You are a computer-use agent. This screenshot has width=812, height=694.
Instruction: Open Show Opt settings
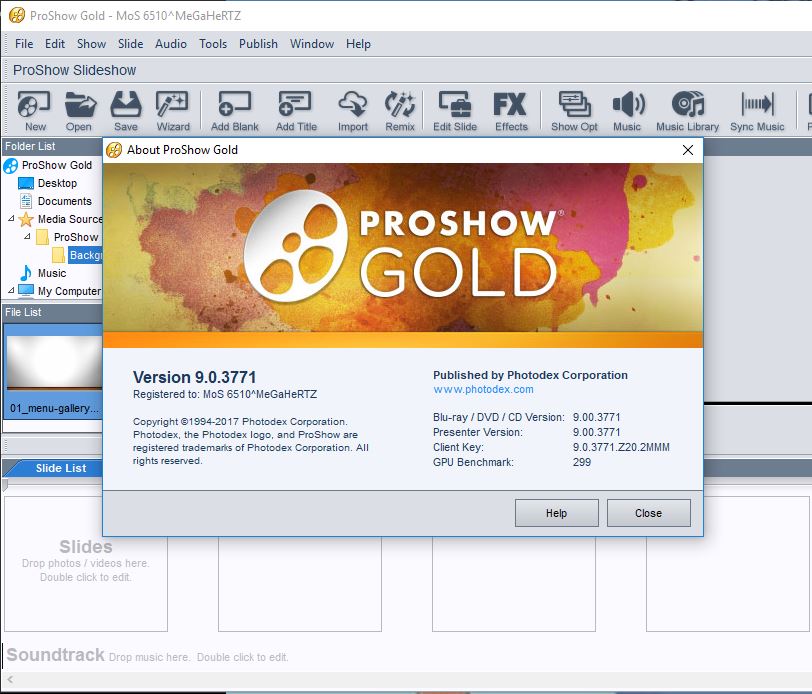pos(574,111)
